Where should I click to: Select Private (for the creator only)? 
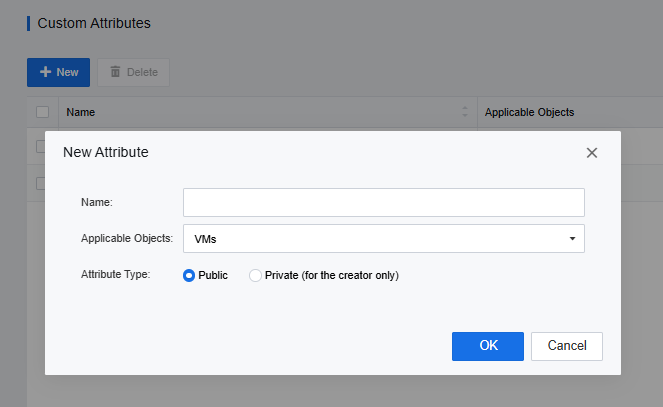[x=255, y=276]
